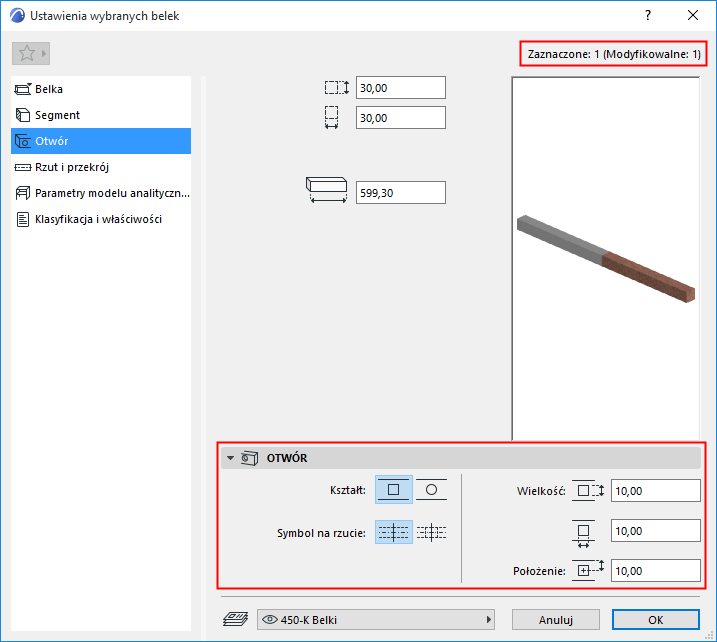This screenshot has width=717, height=642.
Task: Edit the Położenie field 10,00
Action: [x=656, y=571]
